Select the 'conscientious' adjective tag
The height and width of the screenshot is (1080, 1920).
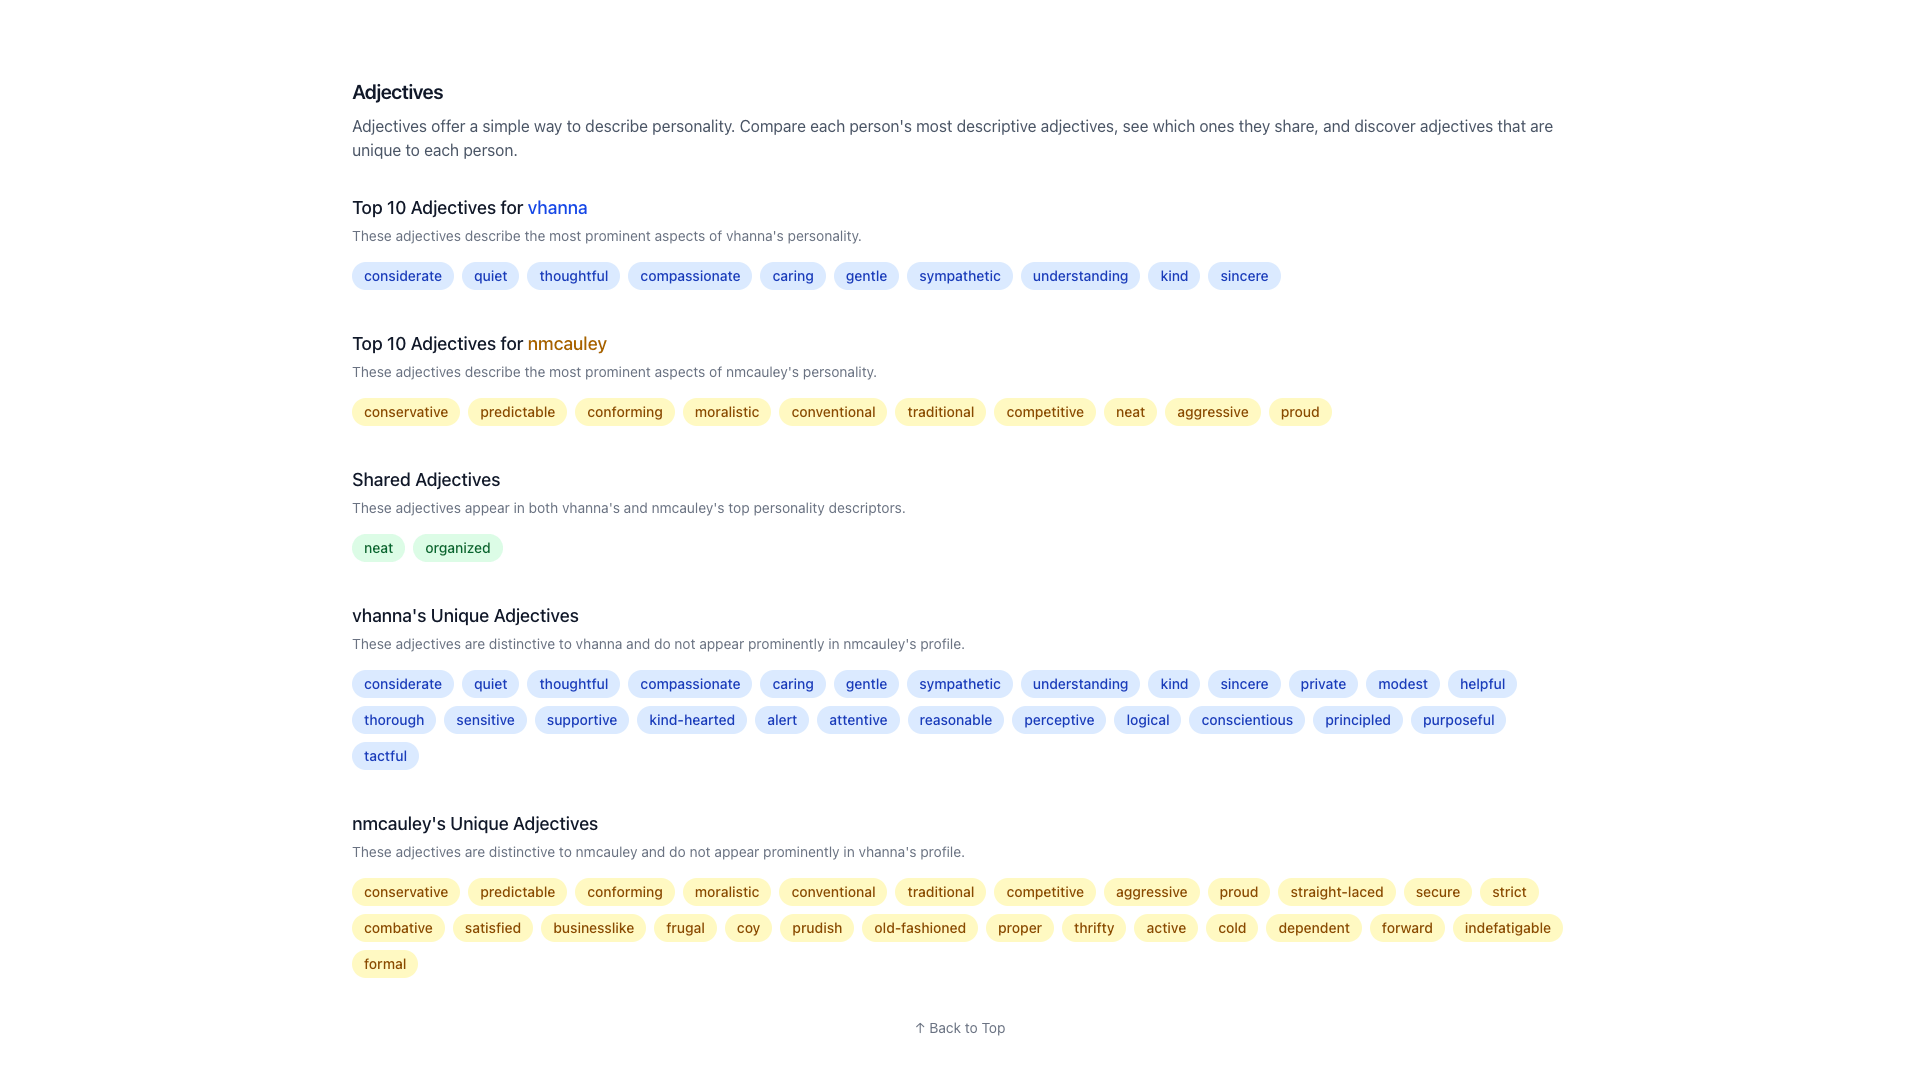[1246, 720]
